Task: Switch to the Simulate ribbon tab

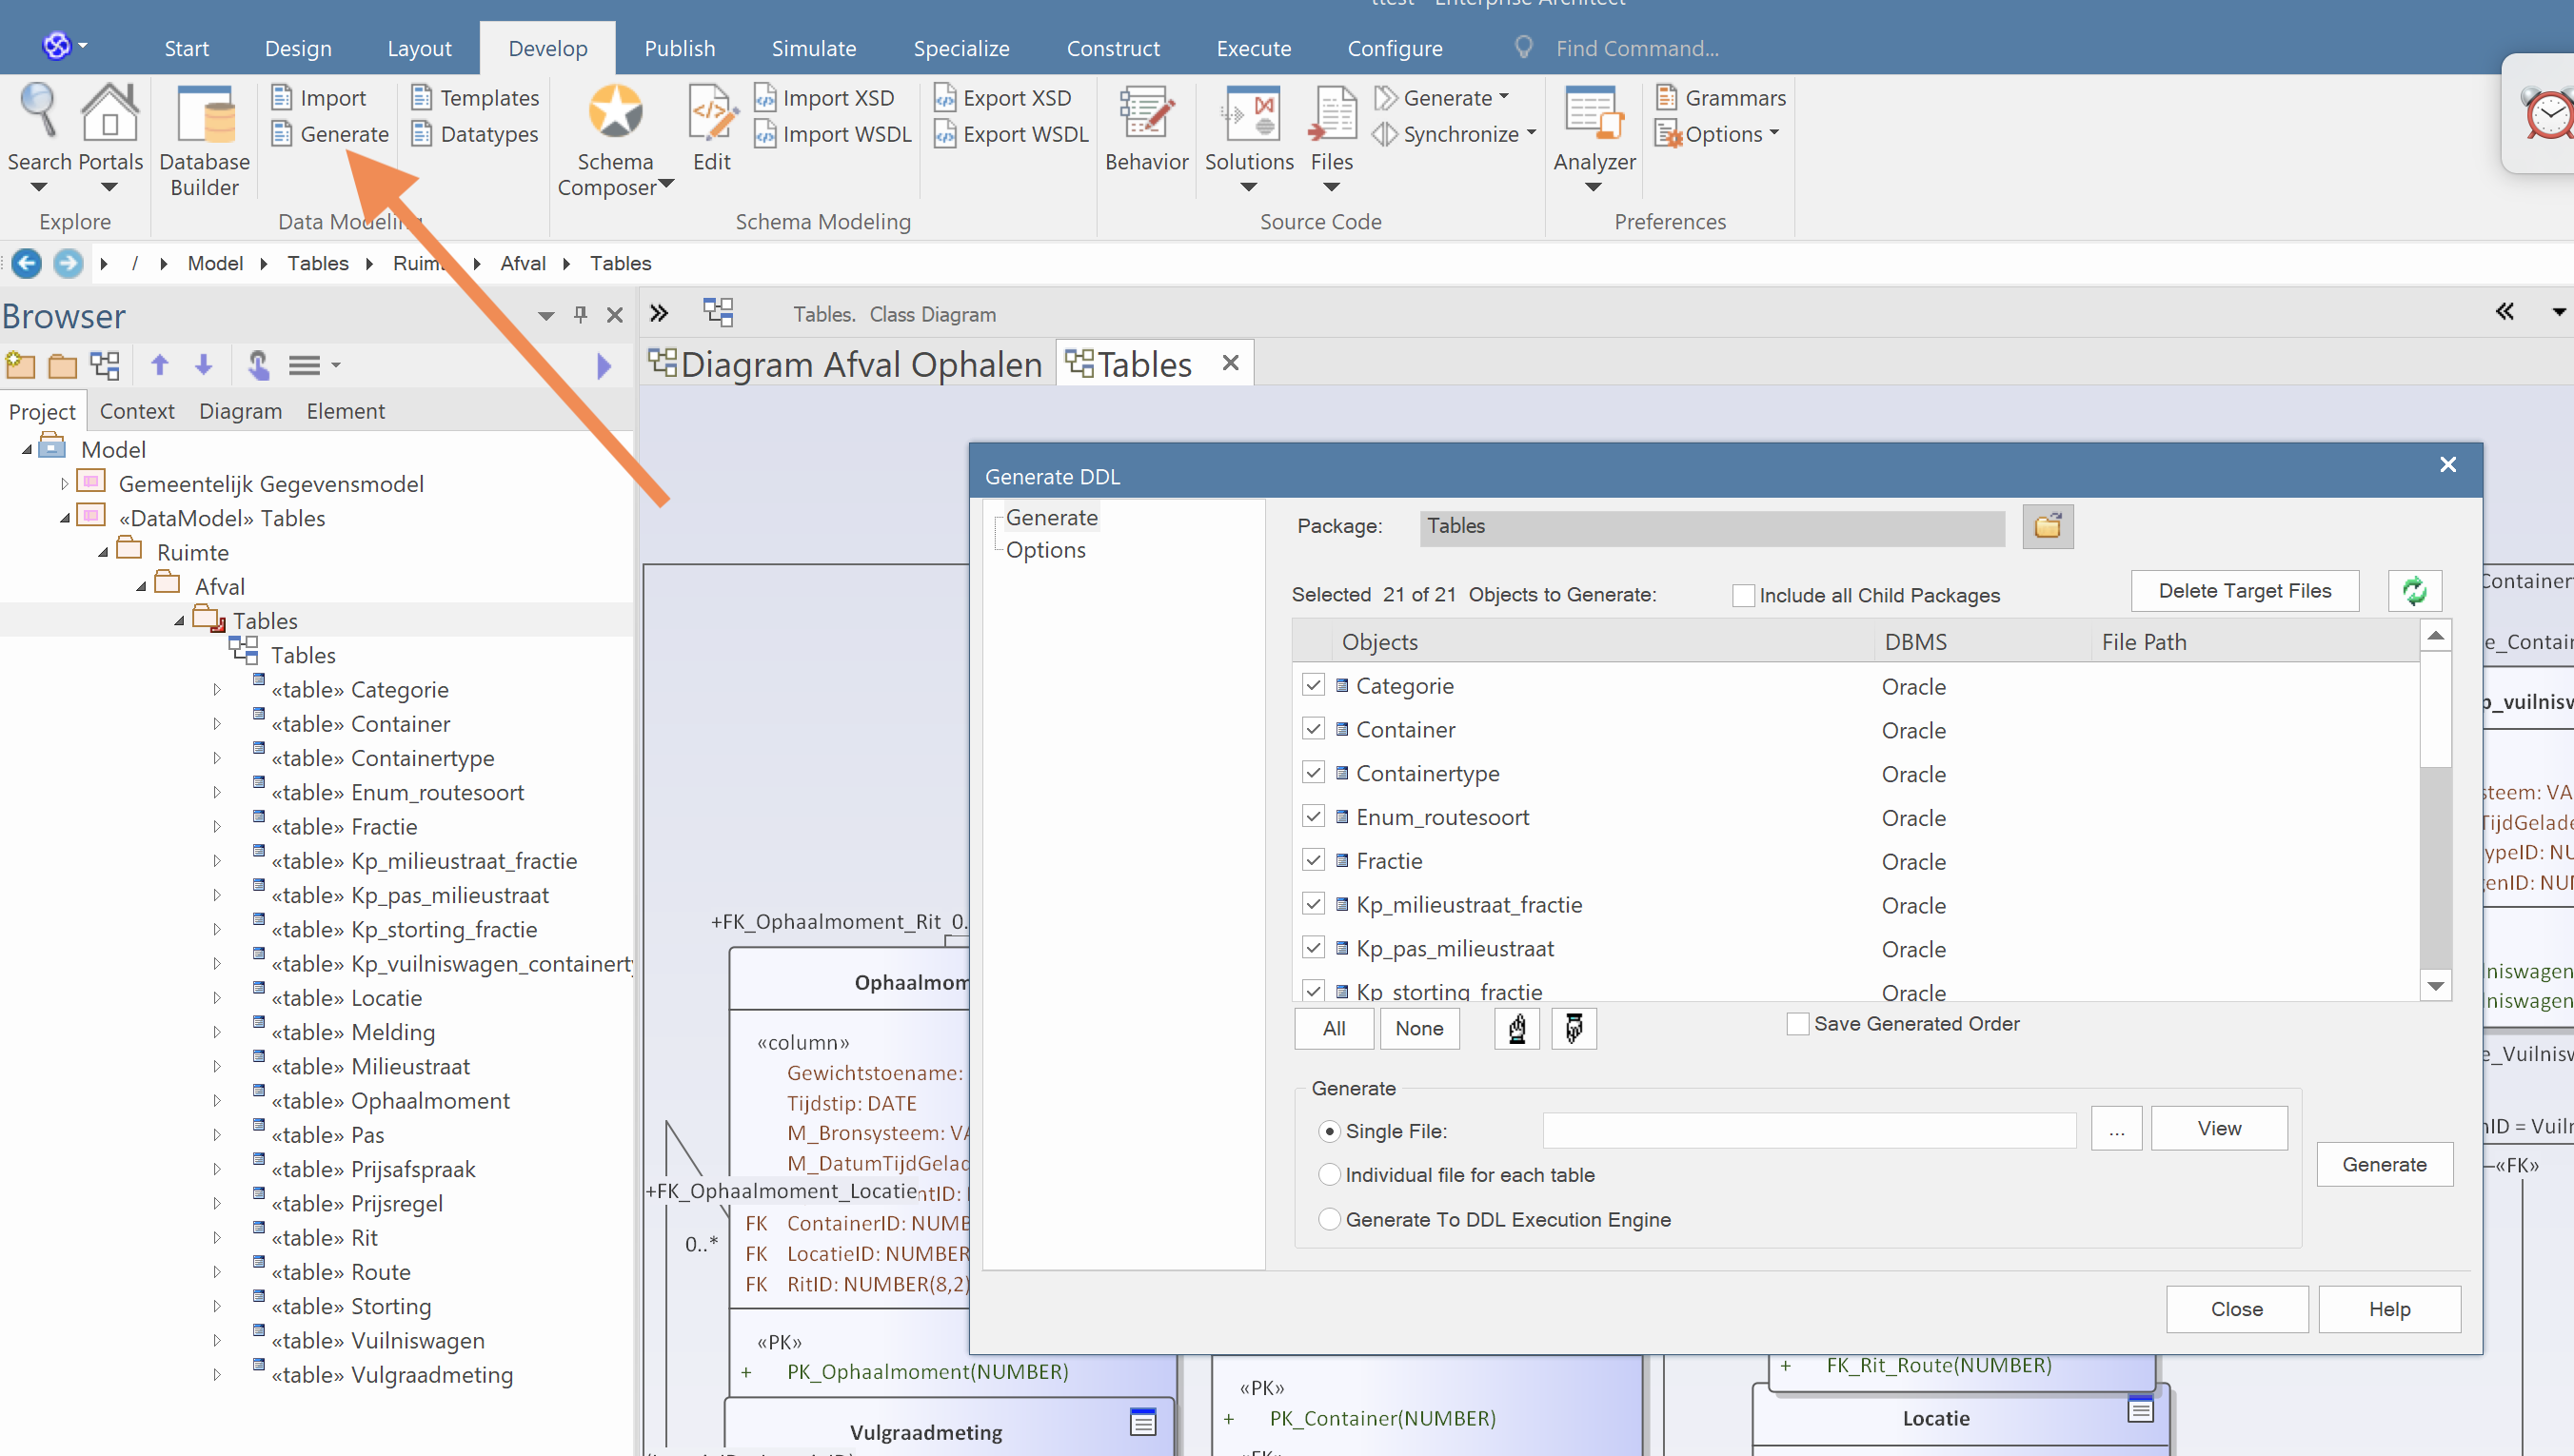Action: click(813, 48)
